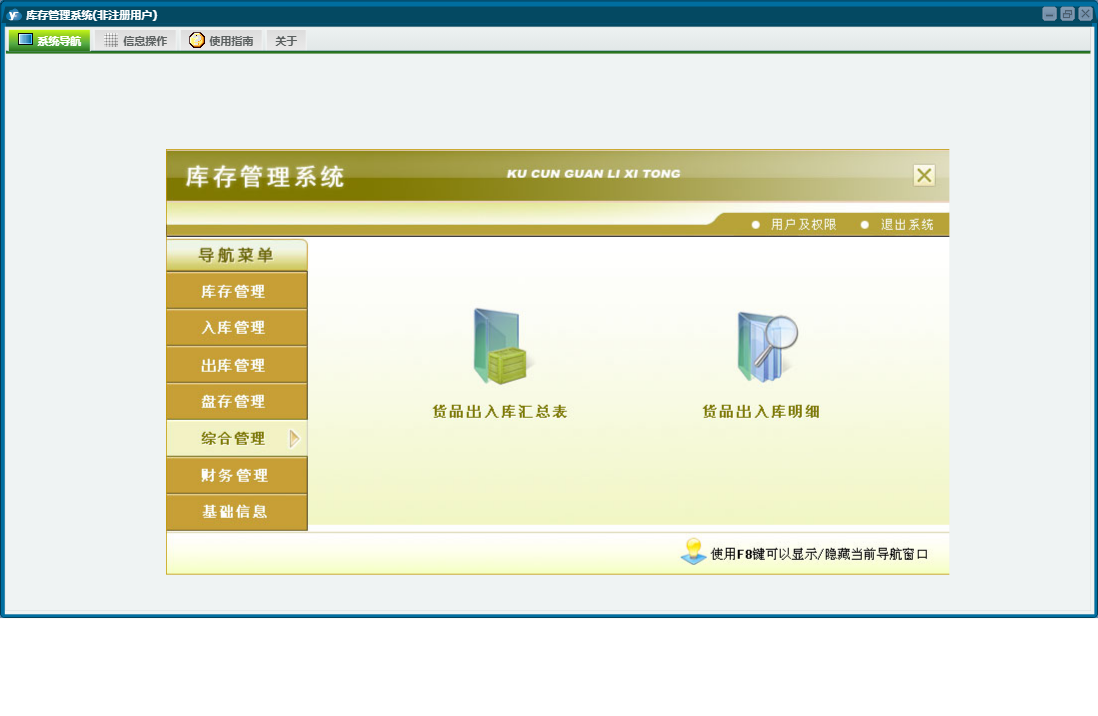The width and height of the screenshot is (1098, 716).
Task: Close the navigation panel with its X button
Action: tap(924, 175)
